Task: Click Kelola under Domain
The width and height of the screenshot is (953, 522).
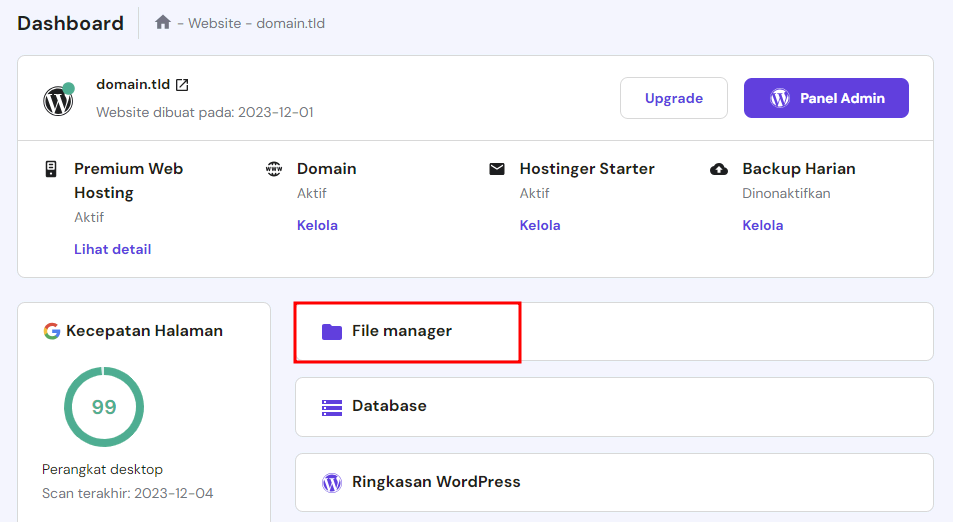Action: tap(317, 225)
